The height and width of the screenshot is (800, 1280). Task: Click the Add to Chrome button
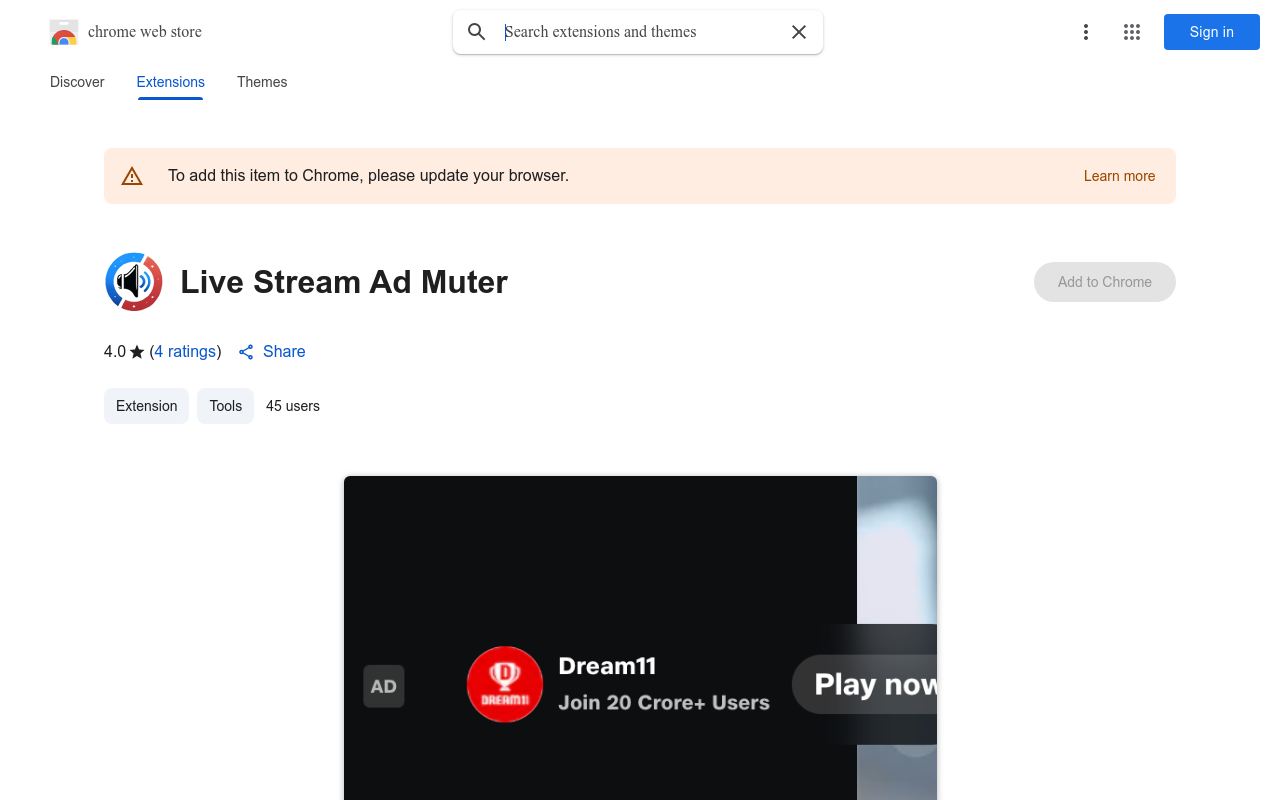pos(1105,282)
